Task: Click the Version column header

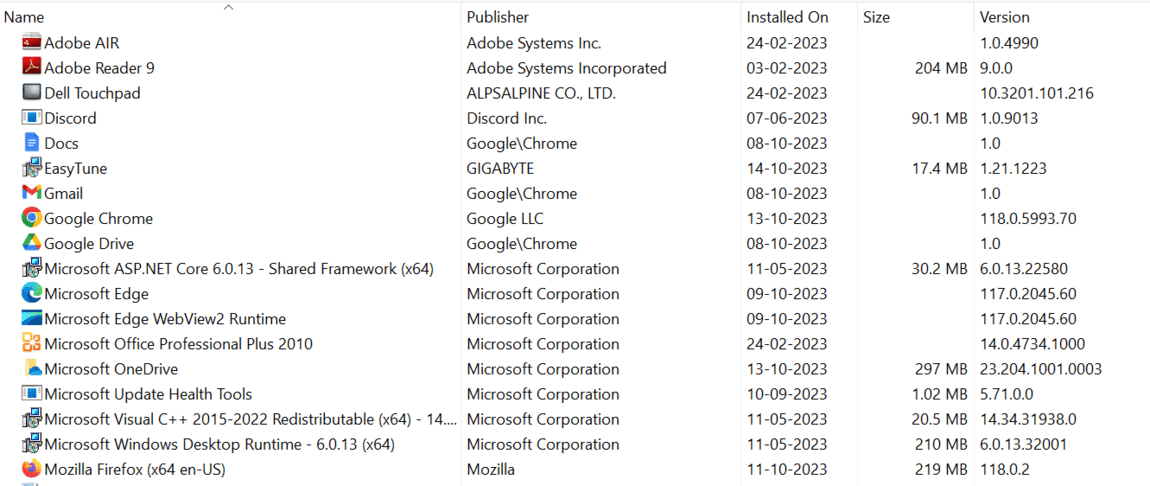Action: [x=1005, y=17]
